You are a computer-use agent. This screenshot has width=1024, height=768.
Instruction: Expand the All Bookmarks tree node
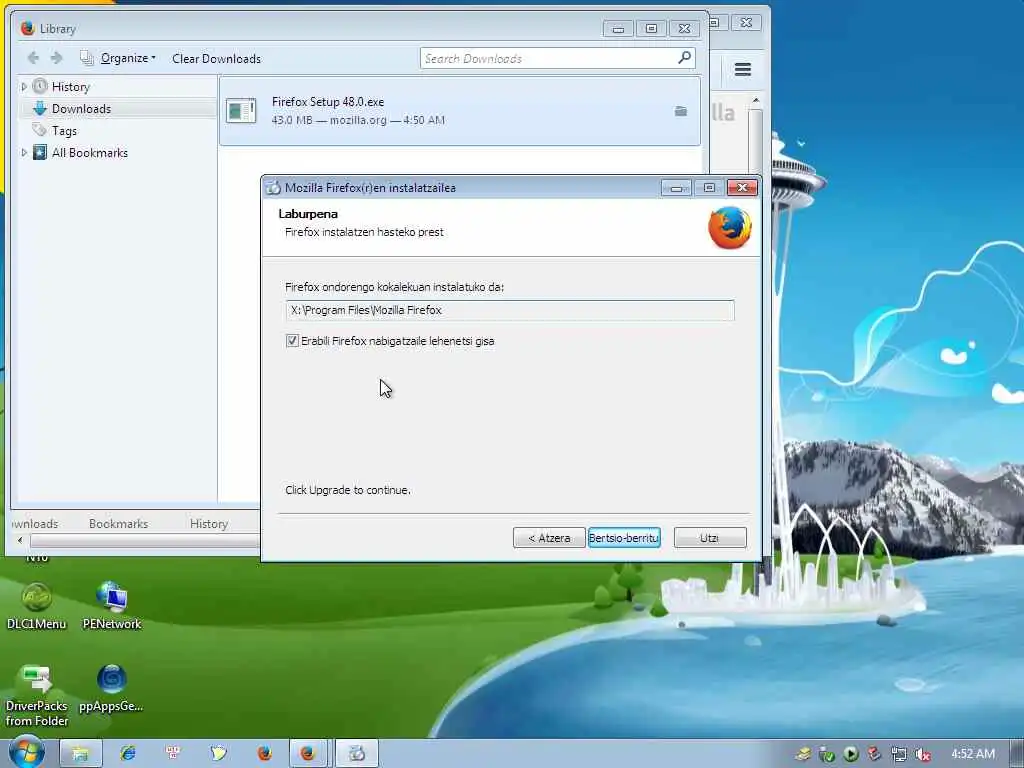[24, 153]
